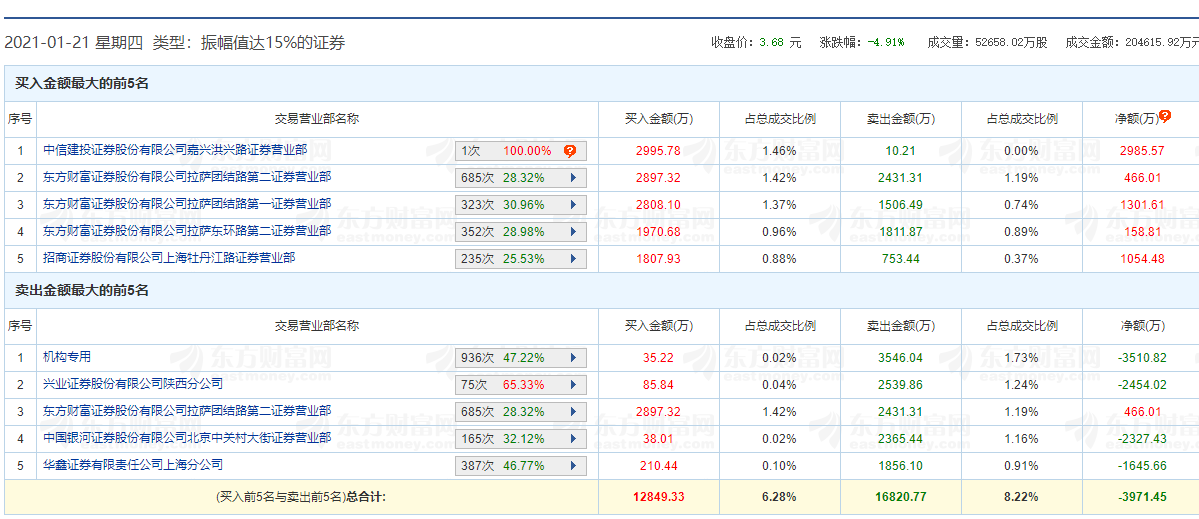Open the 机构专用 seat link
The image size is (1199, 519).
[x=67, y=357]
